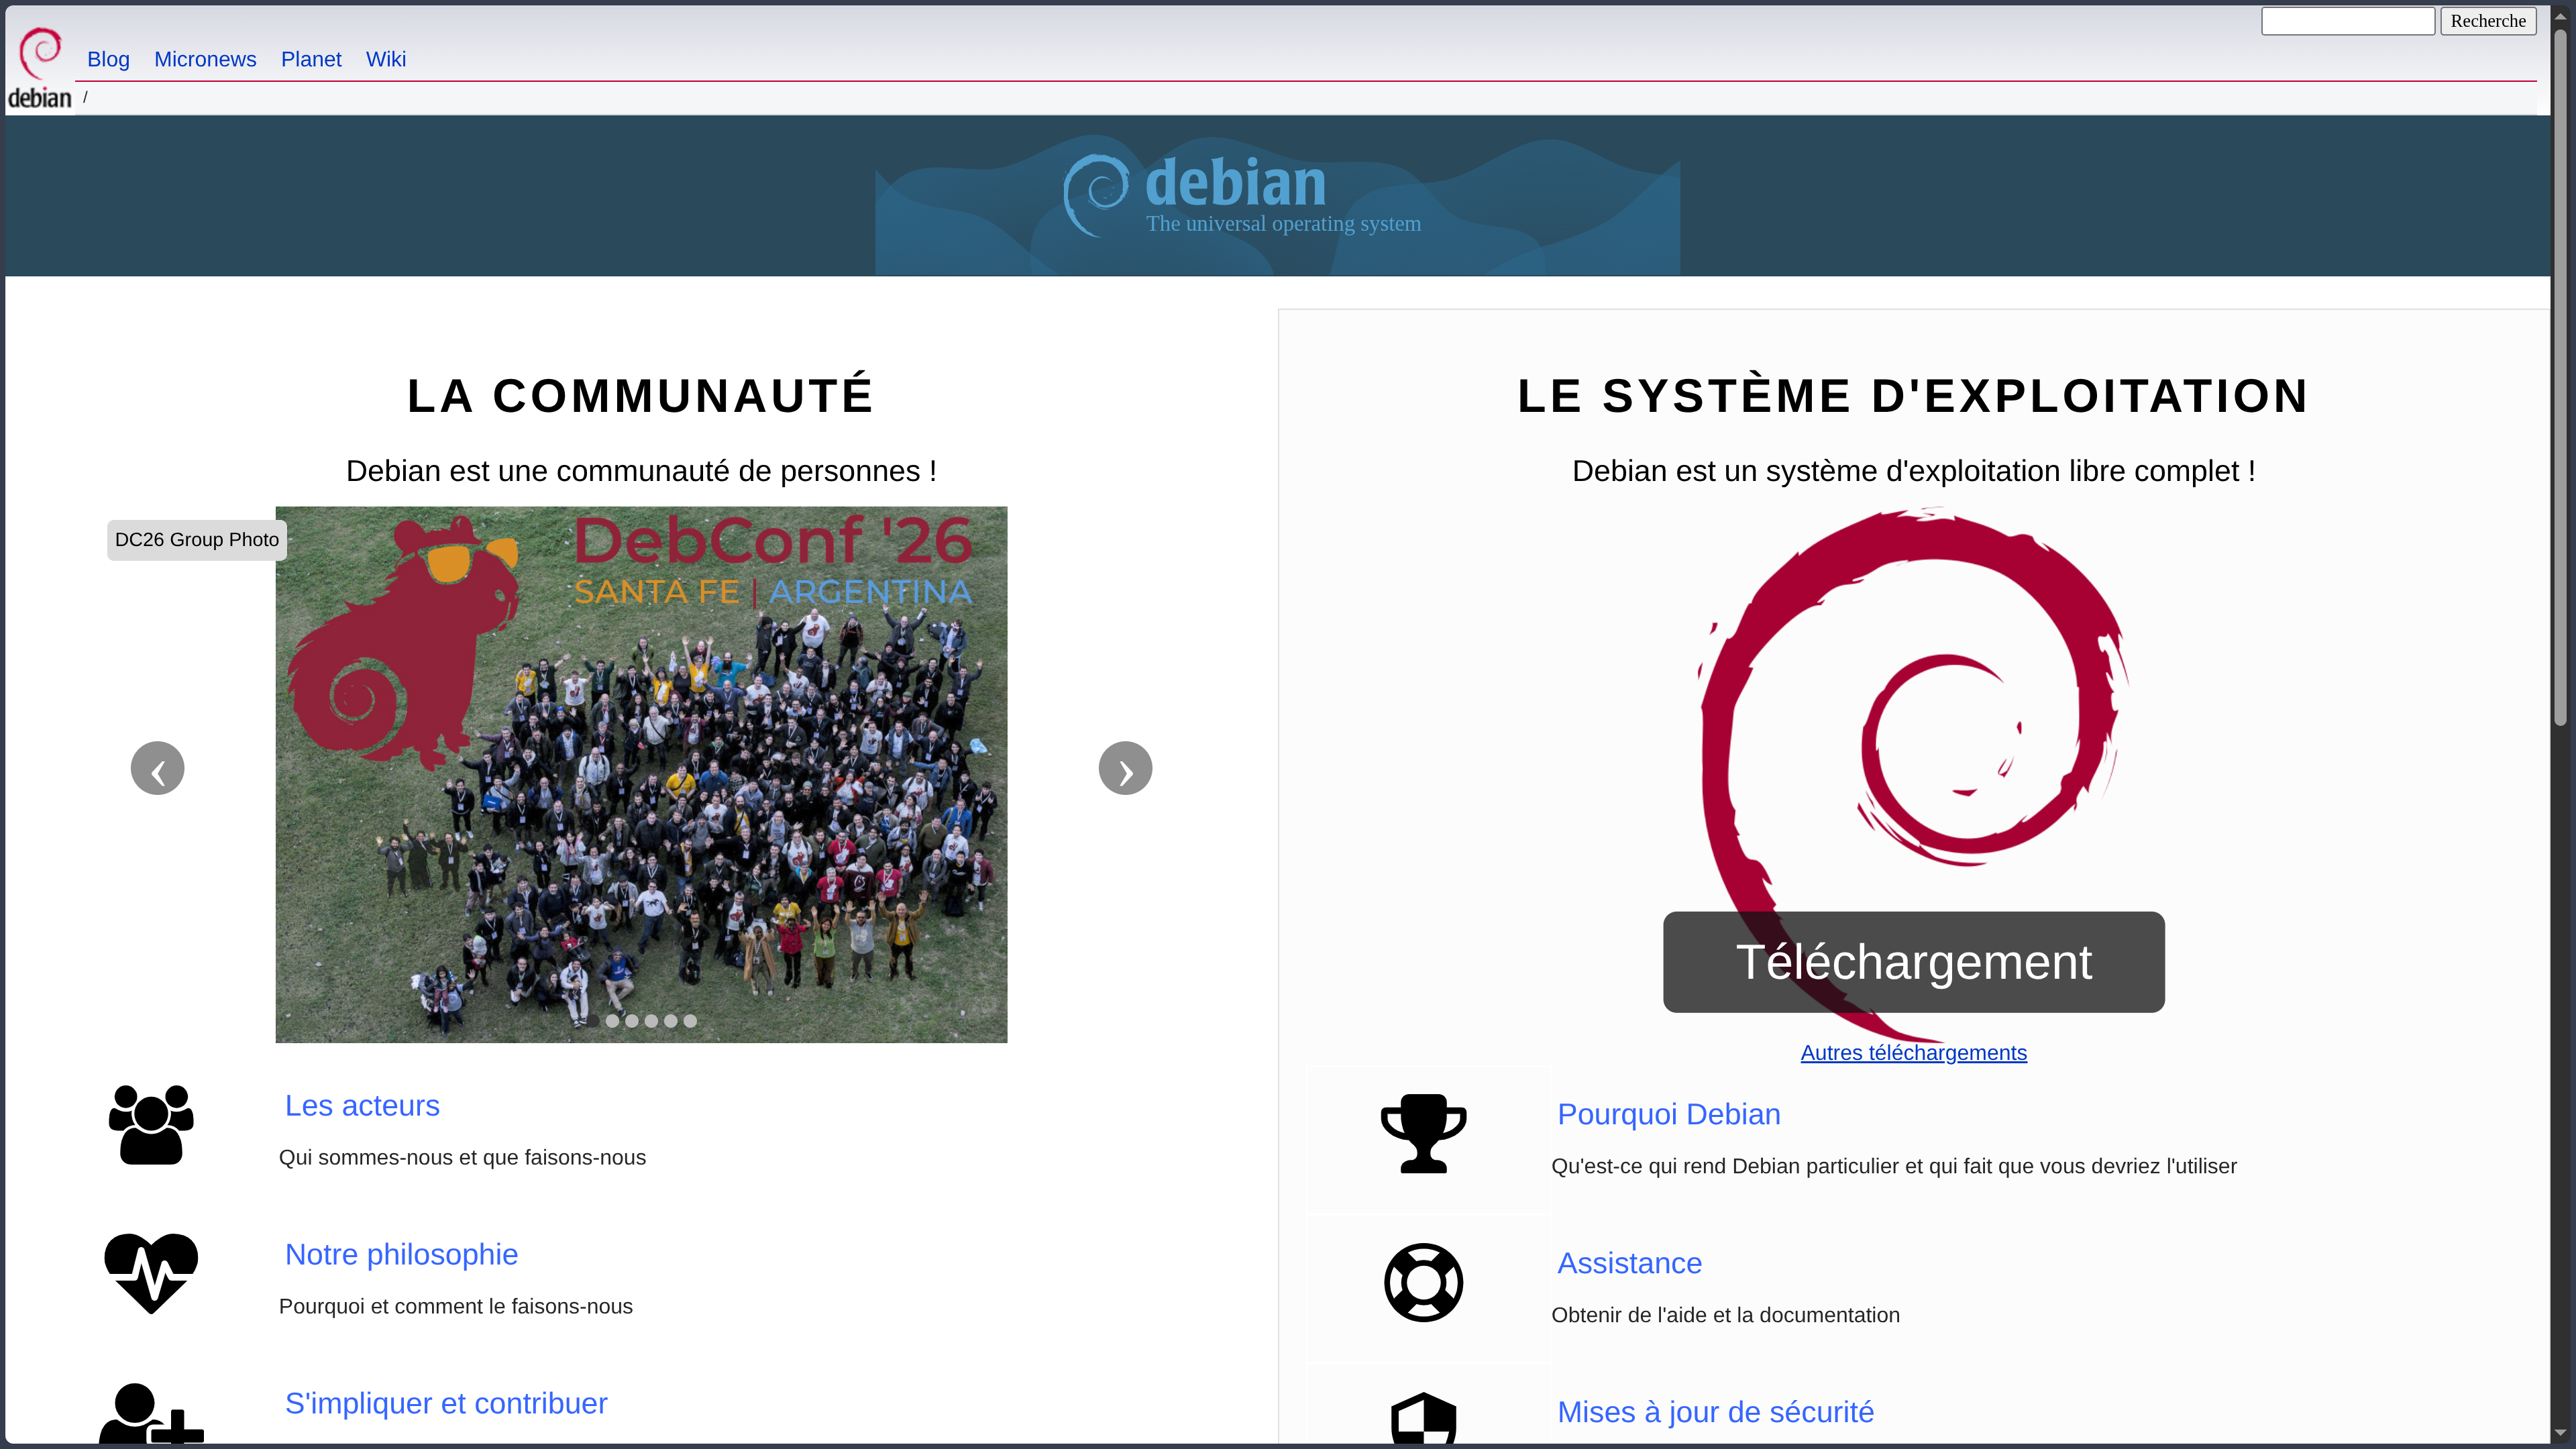This screenshot has height=1449, width=2576.
Task: Click the LA COMMUNAUTÉ heading
Action: pyautogui.click(x=641, y=395)
